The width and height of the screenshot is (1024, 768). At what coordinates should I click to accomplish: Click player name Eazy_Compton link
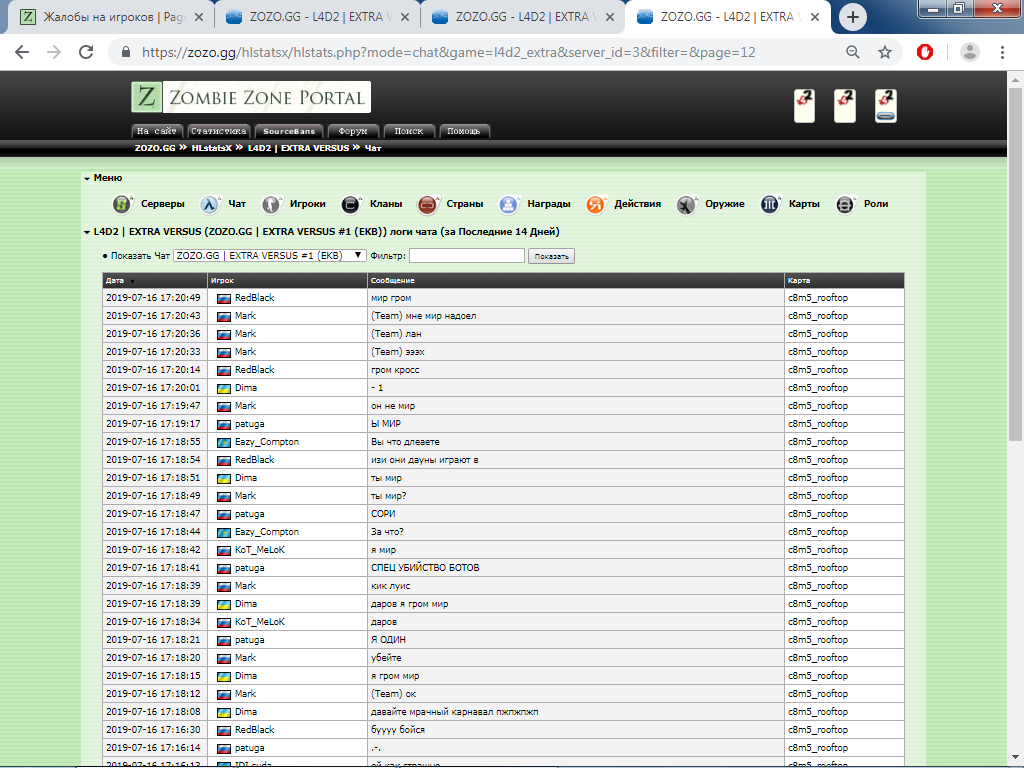click(x=266, y=442)
